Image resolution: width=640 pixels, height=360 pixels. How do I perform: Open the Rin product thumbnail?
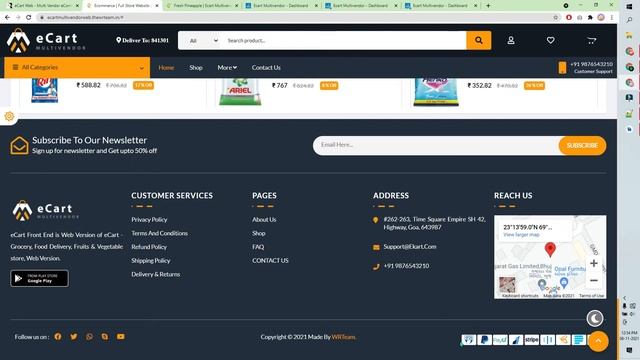click(44, 90)
